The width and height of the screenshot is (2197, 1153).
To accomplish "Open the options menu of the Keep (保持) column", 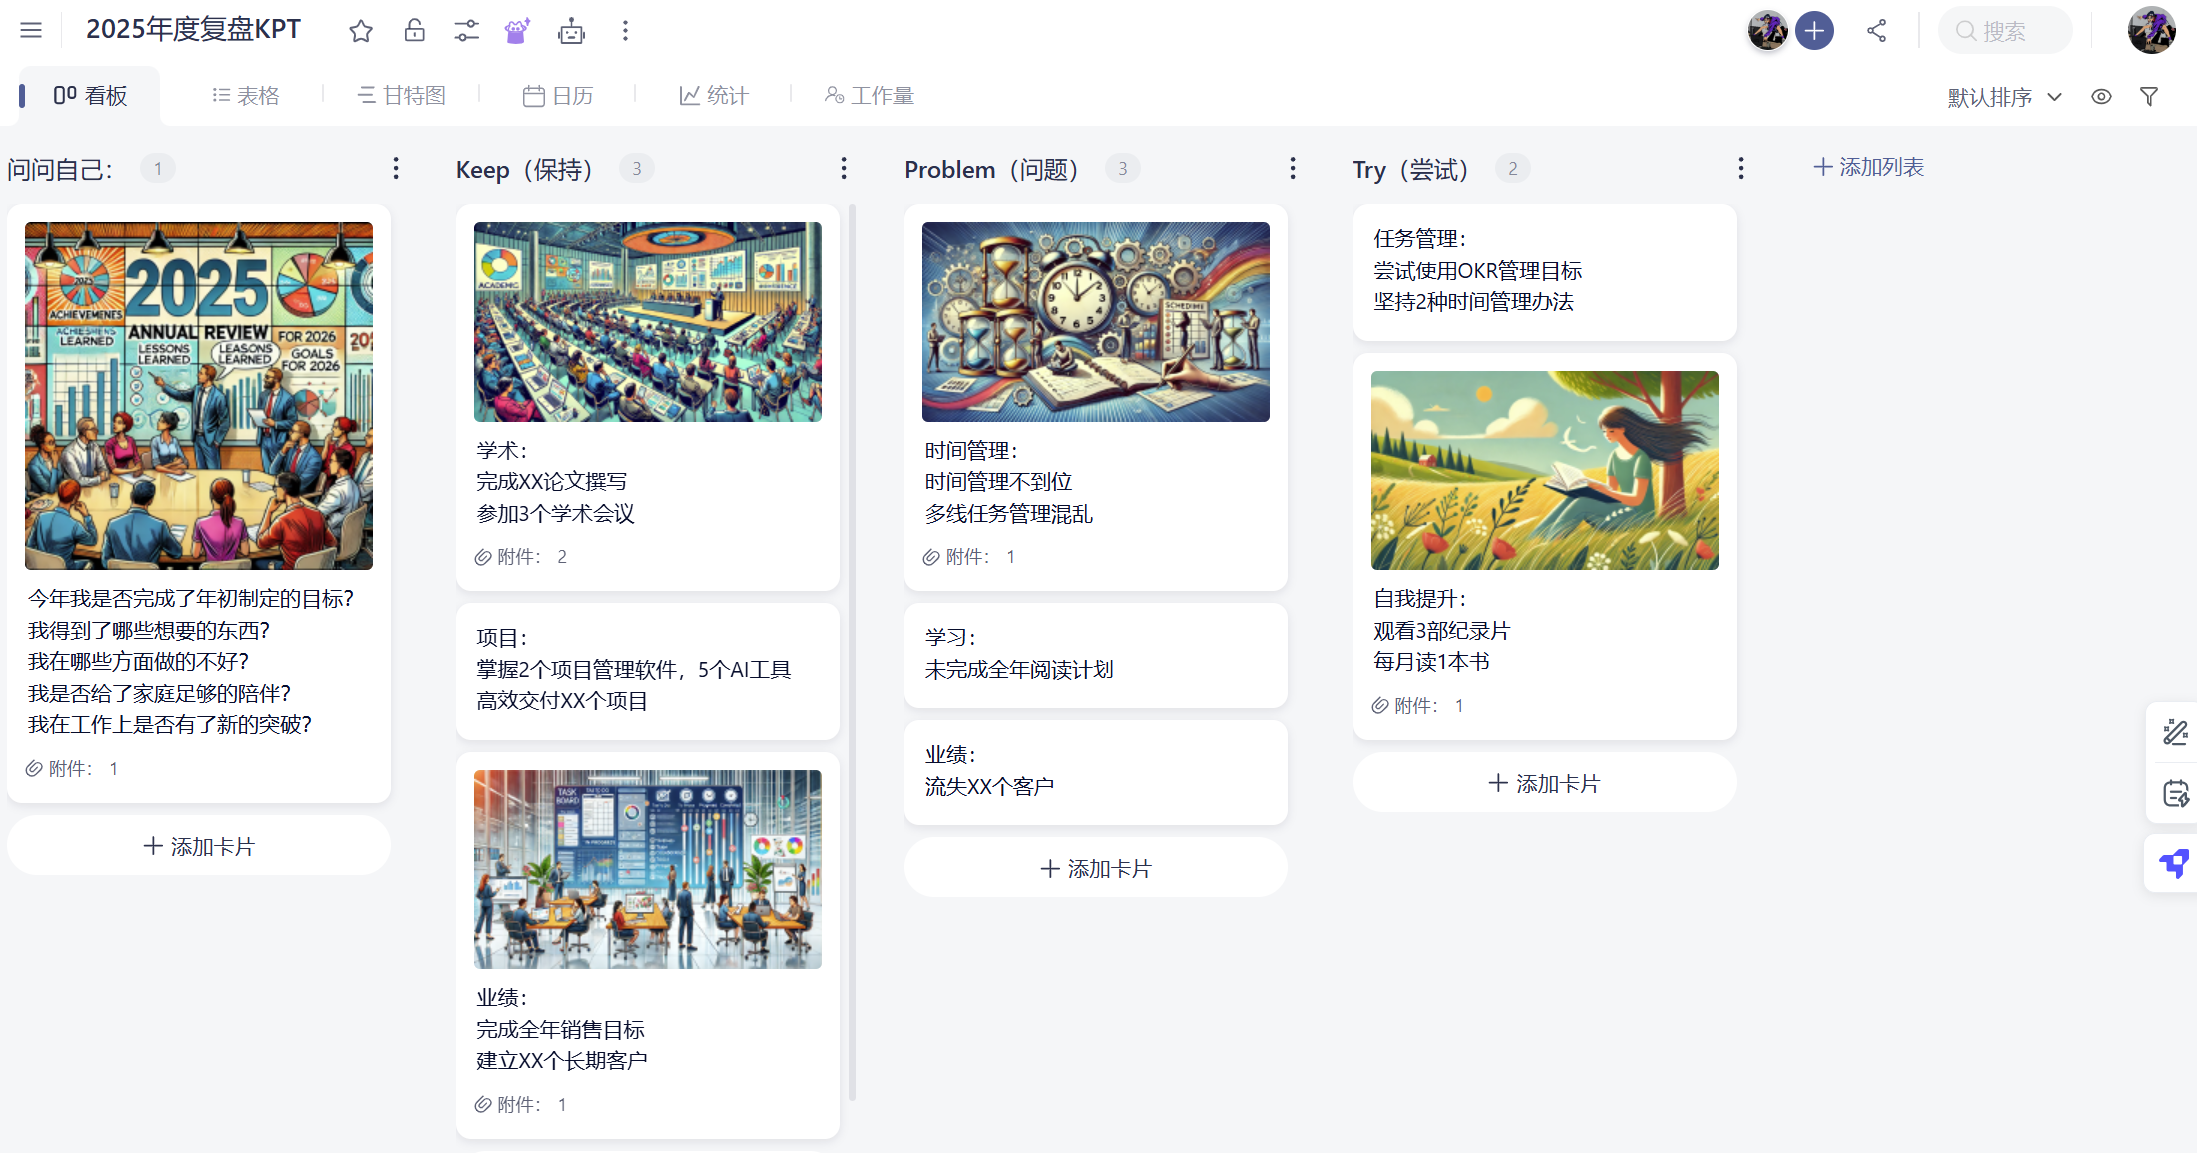I will 844,168.
